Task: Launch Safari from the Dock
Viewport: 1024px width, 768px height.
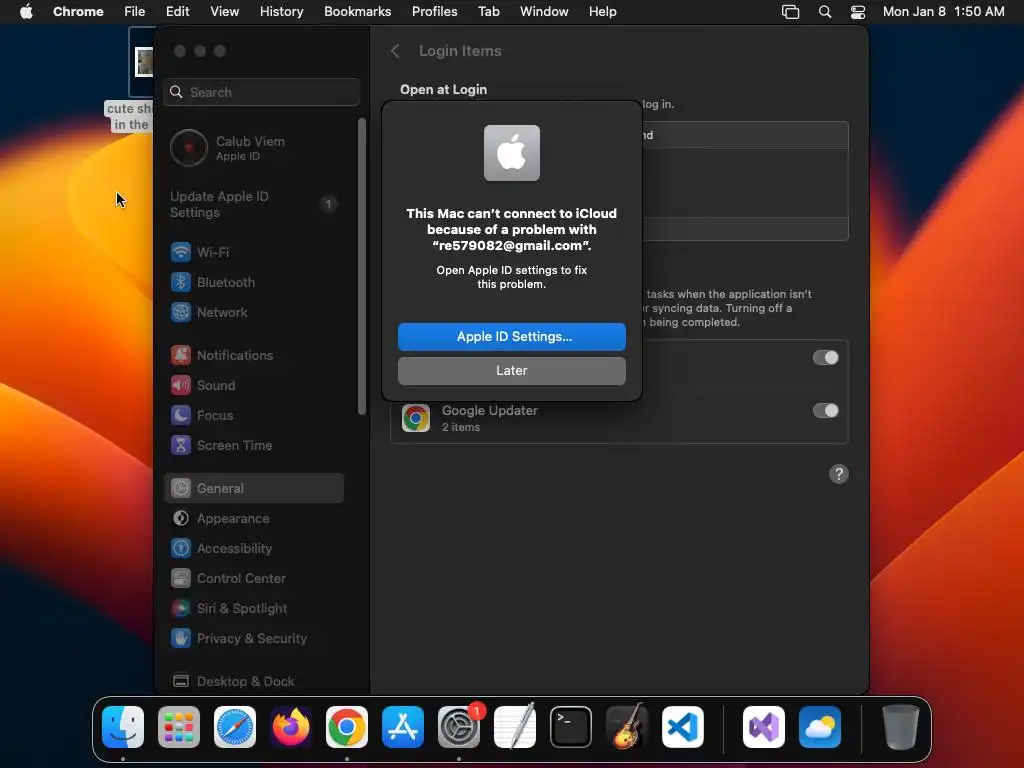Action: [x=235, y=727]
